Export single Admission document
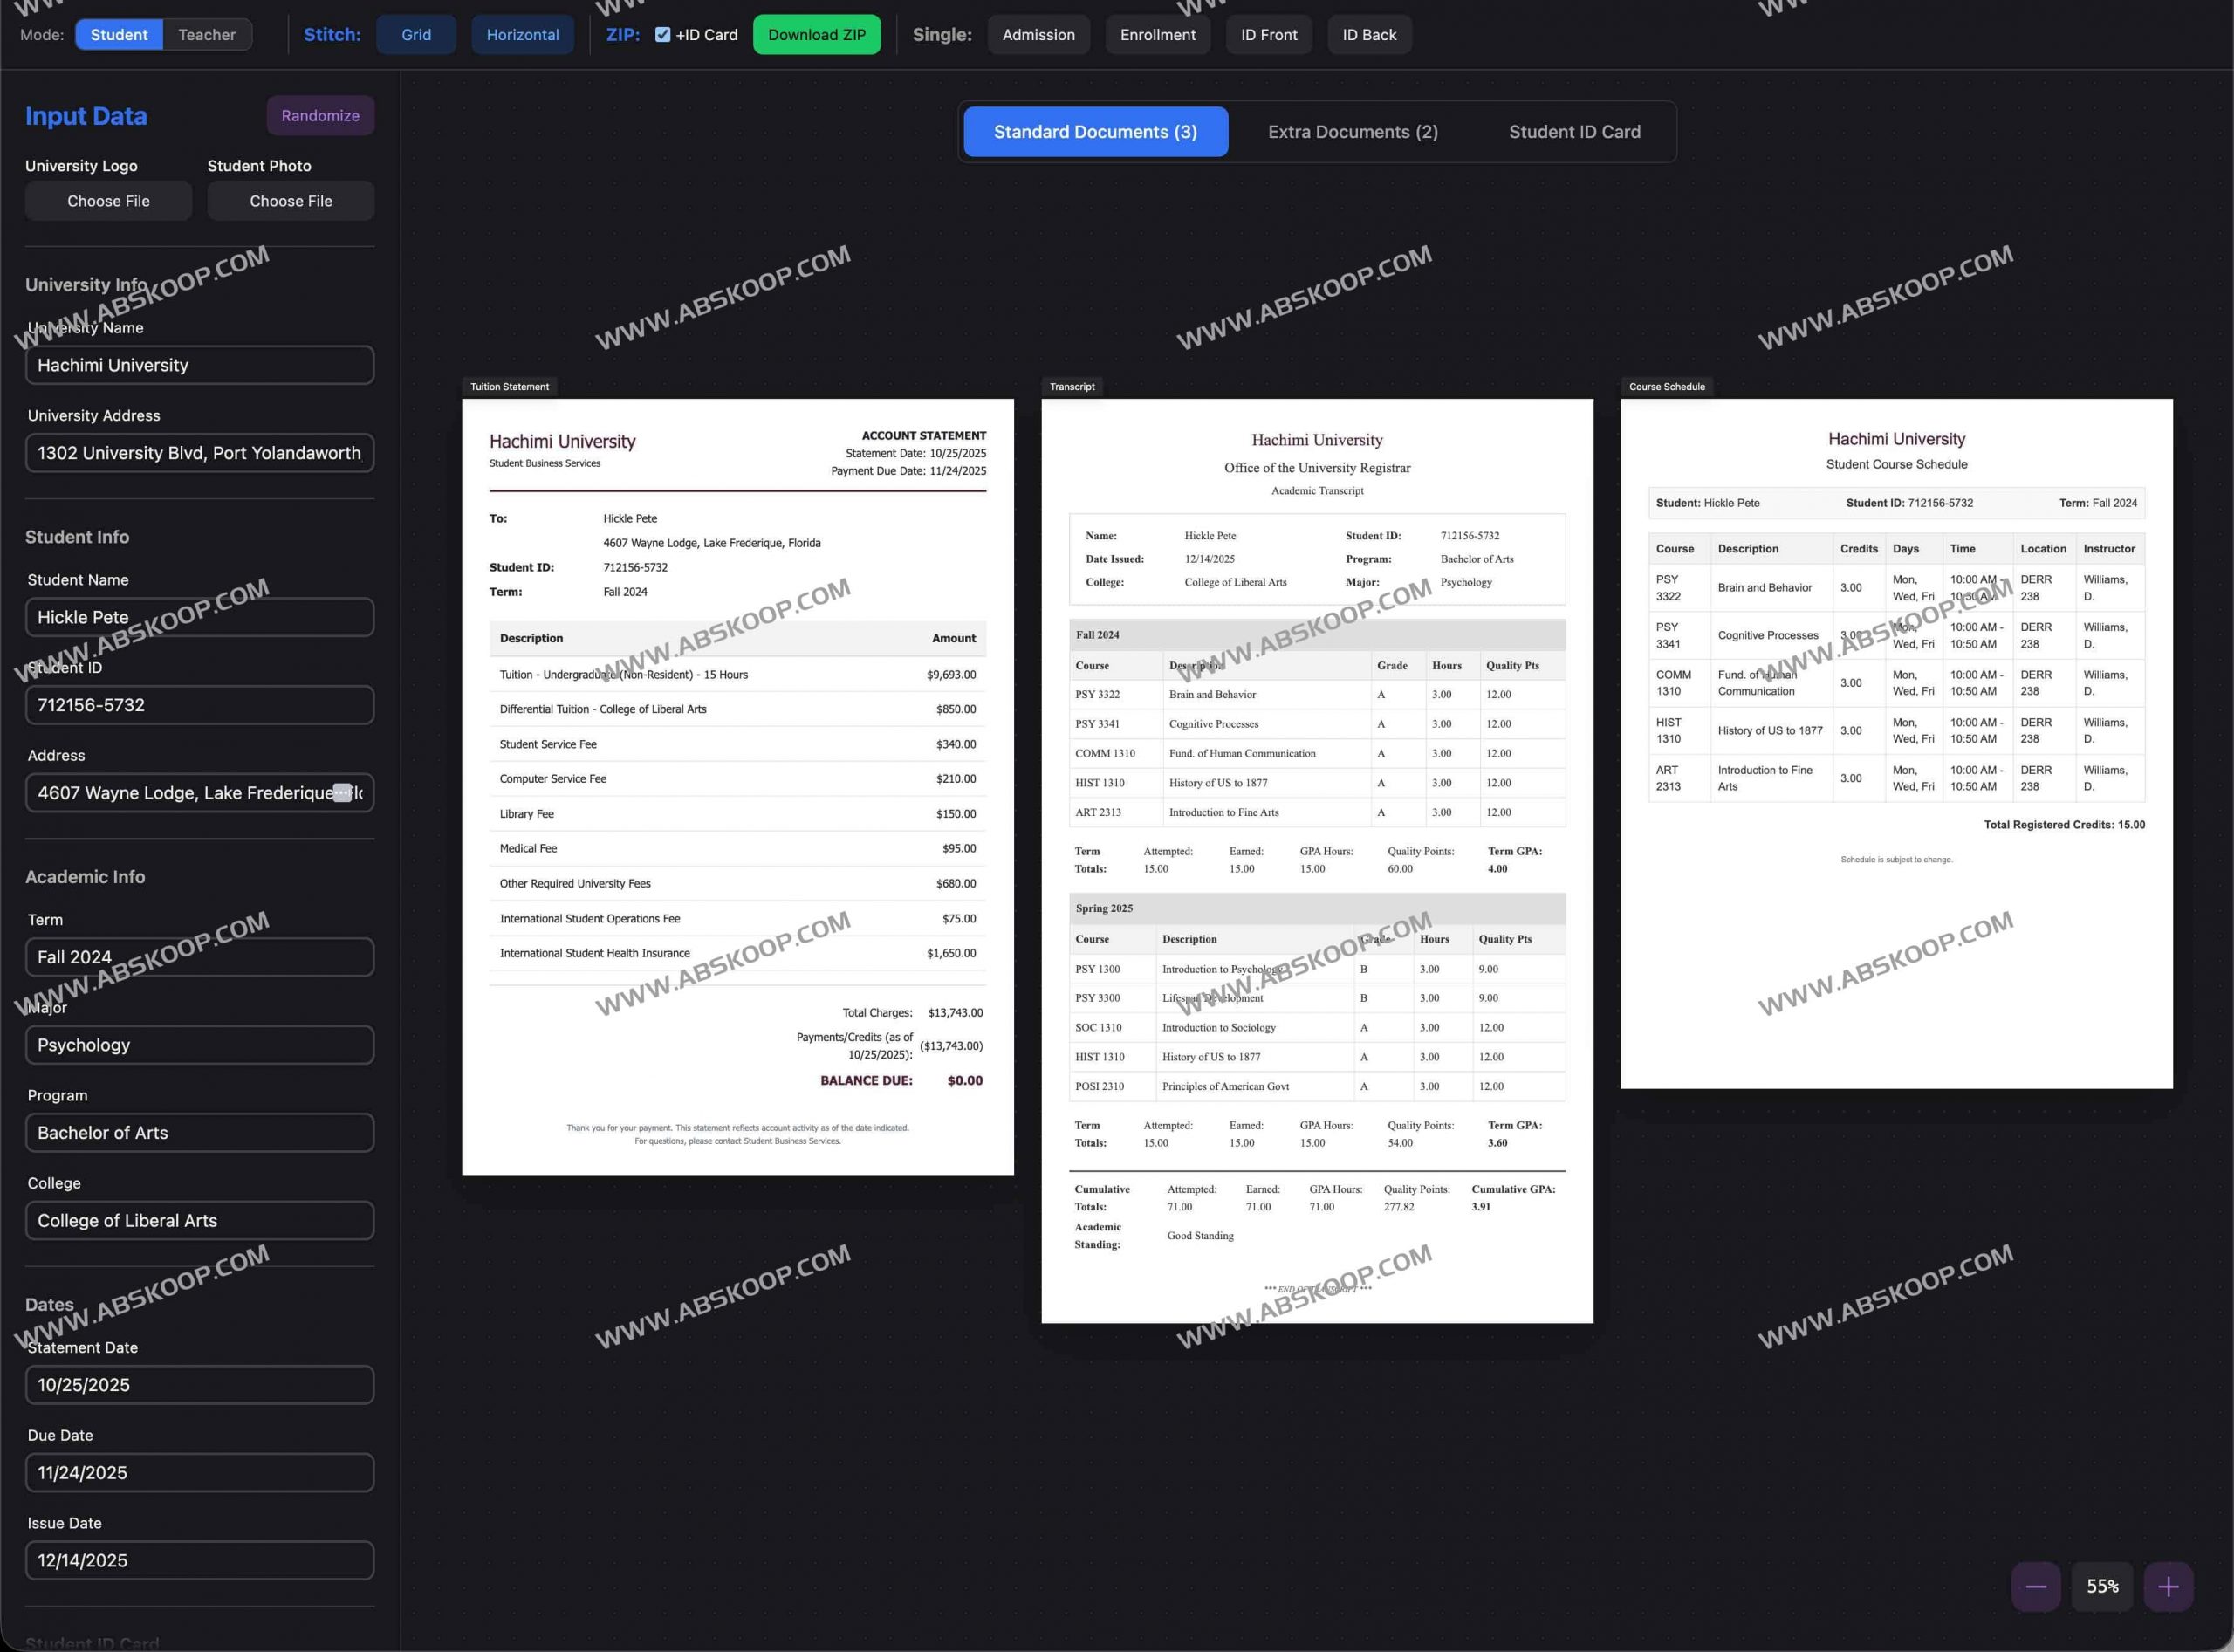The image size is (2234, 1652). tap(1039, 34)
